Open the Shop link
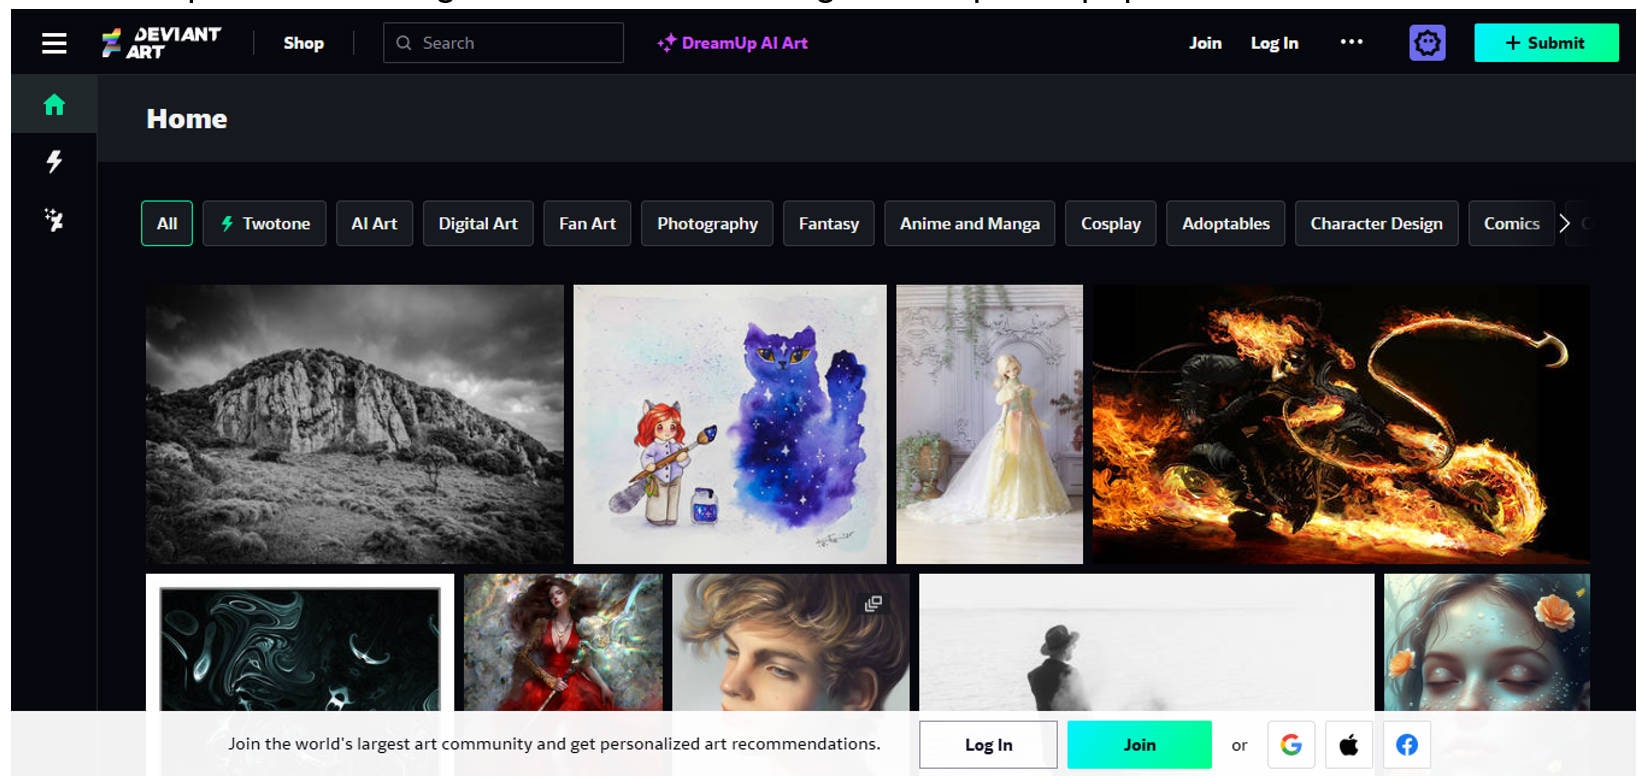This screenshot has width=1637, height=778. pos(303,43)
